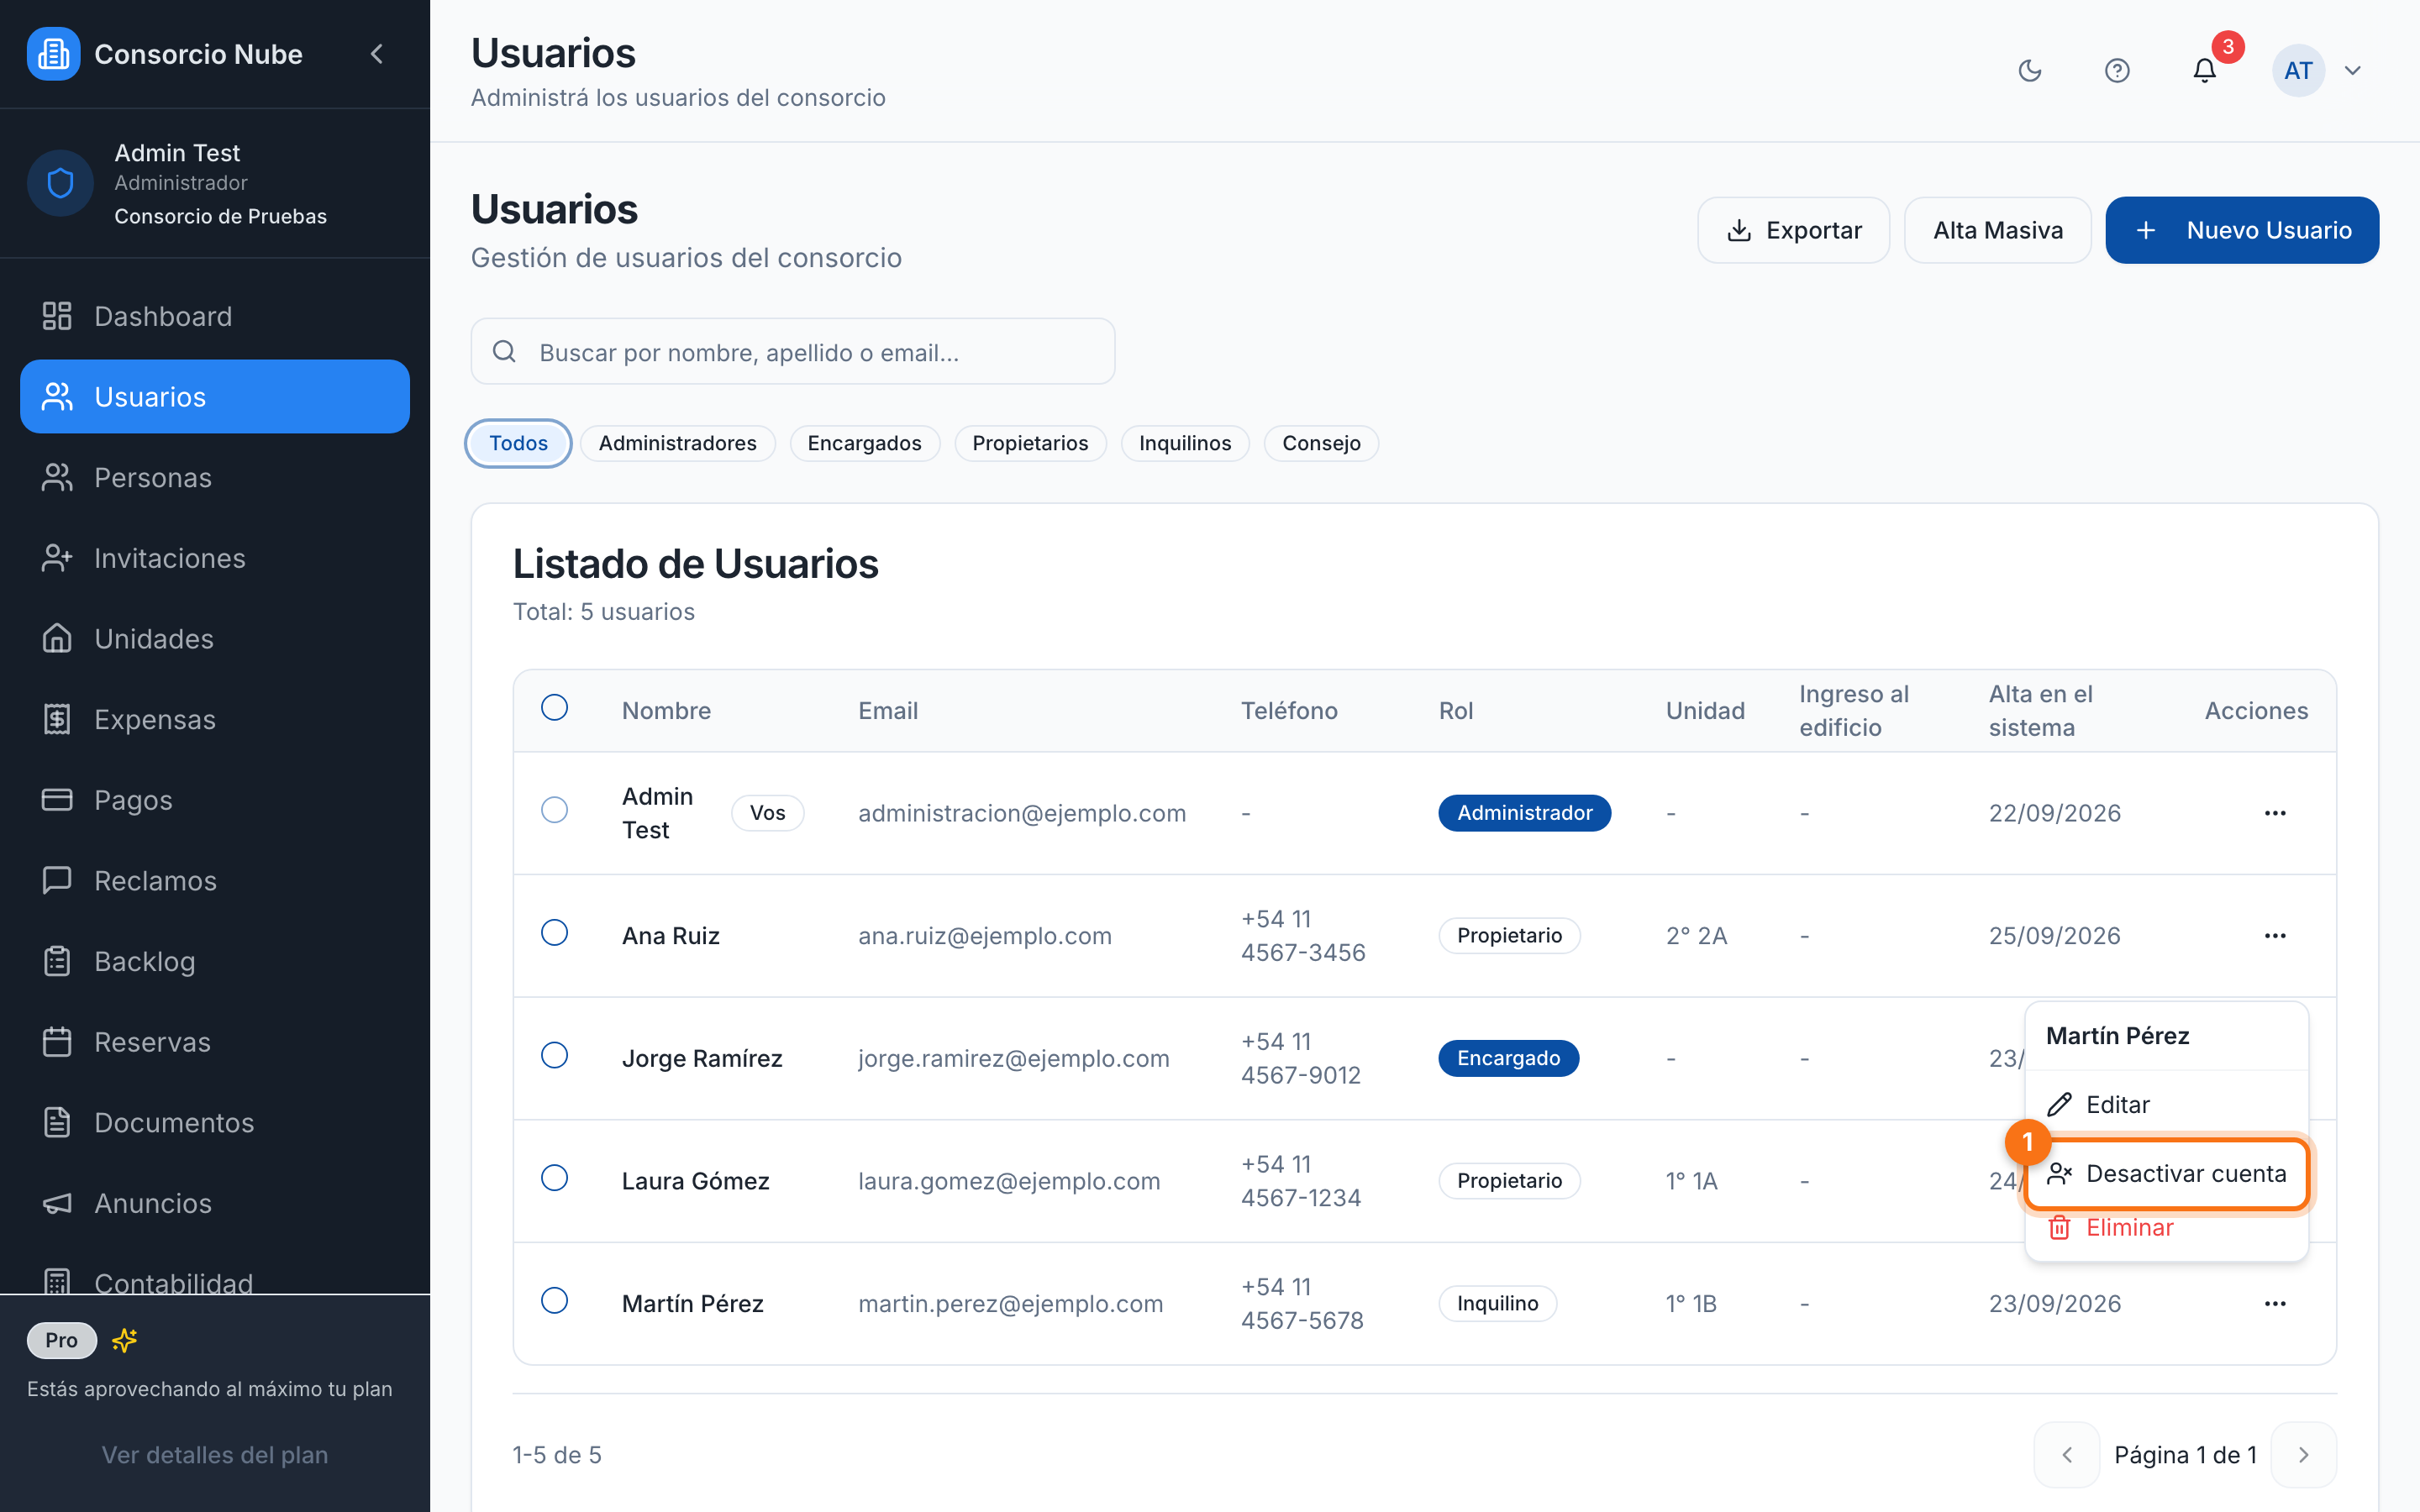Open actions menu for Admin Test row
Viewport: 2420px width, 1512px height.
(x=2275, y=813)
